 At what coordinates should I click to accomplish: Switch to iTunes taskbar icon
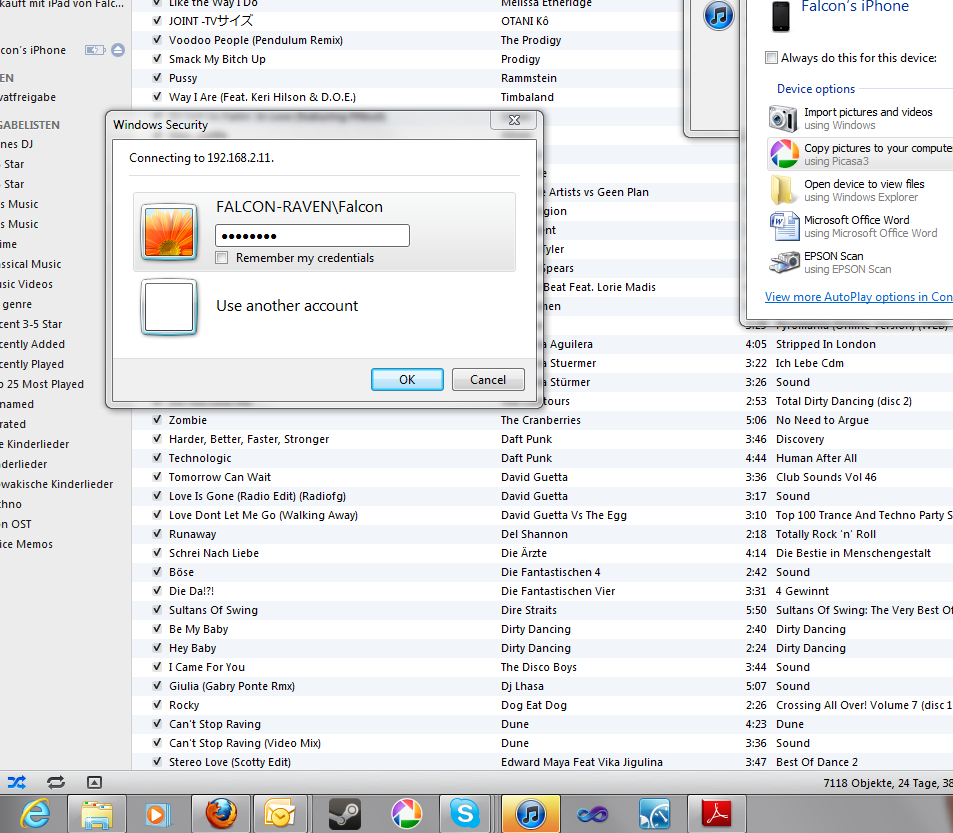pyautogui.click(x=531, y=814)
